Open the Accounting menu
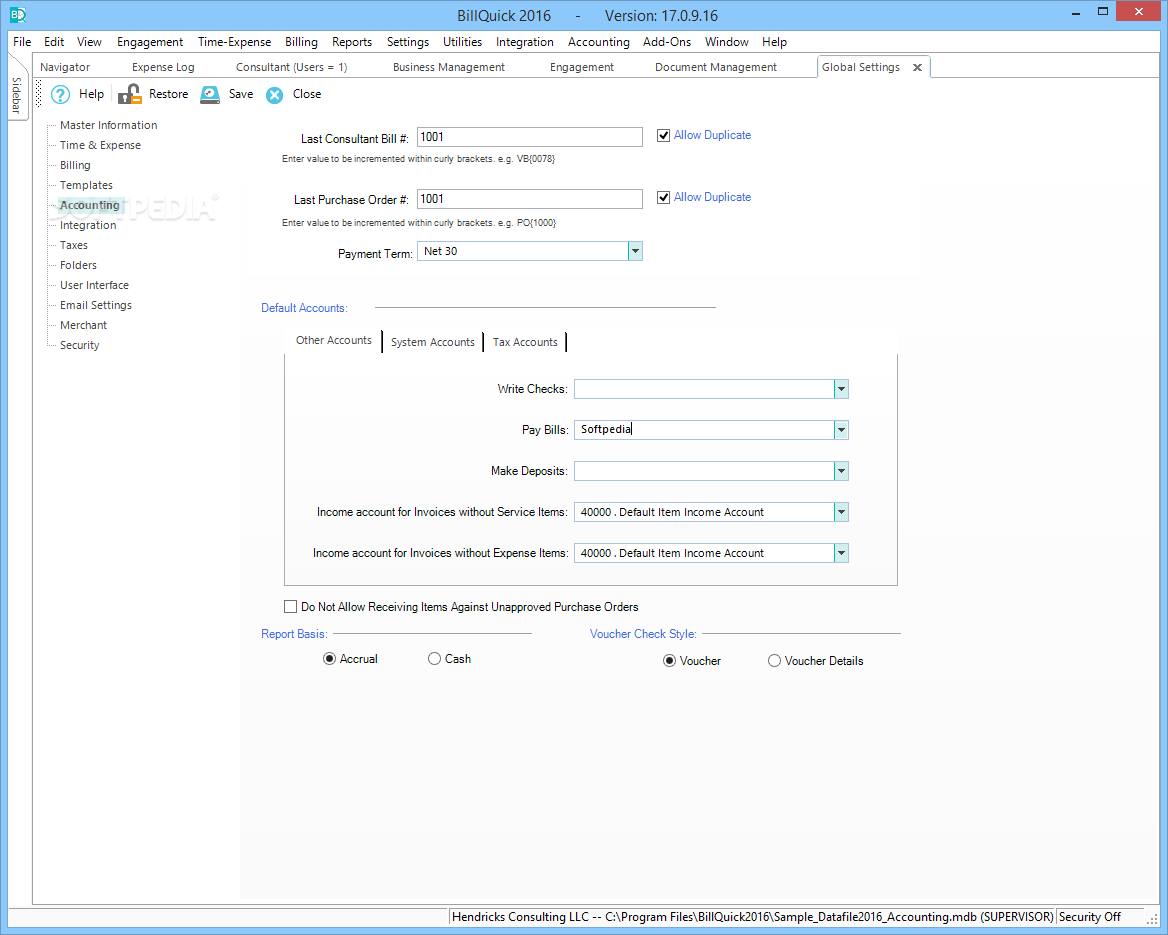This screenshot has width=1168, height=935. point(598,42)
